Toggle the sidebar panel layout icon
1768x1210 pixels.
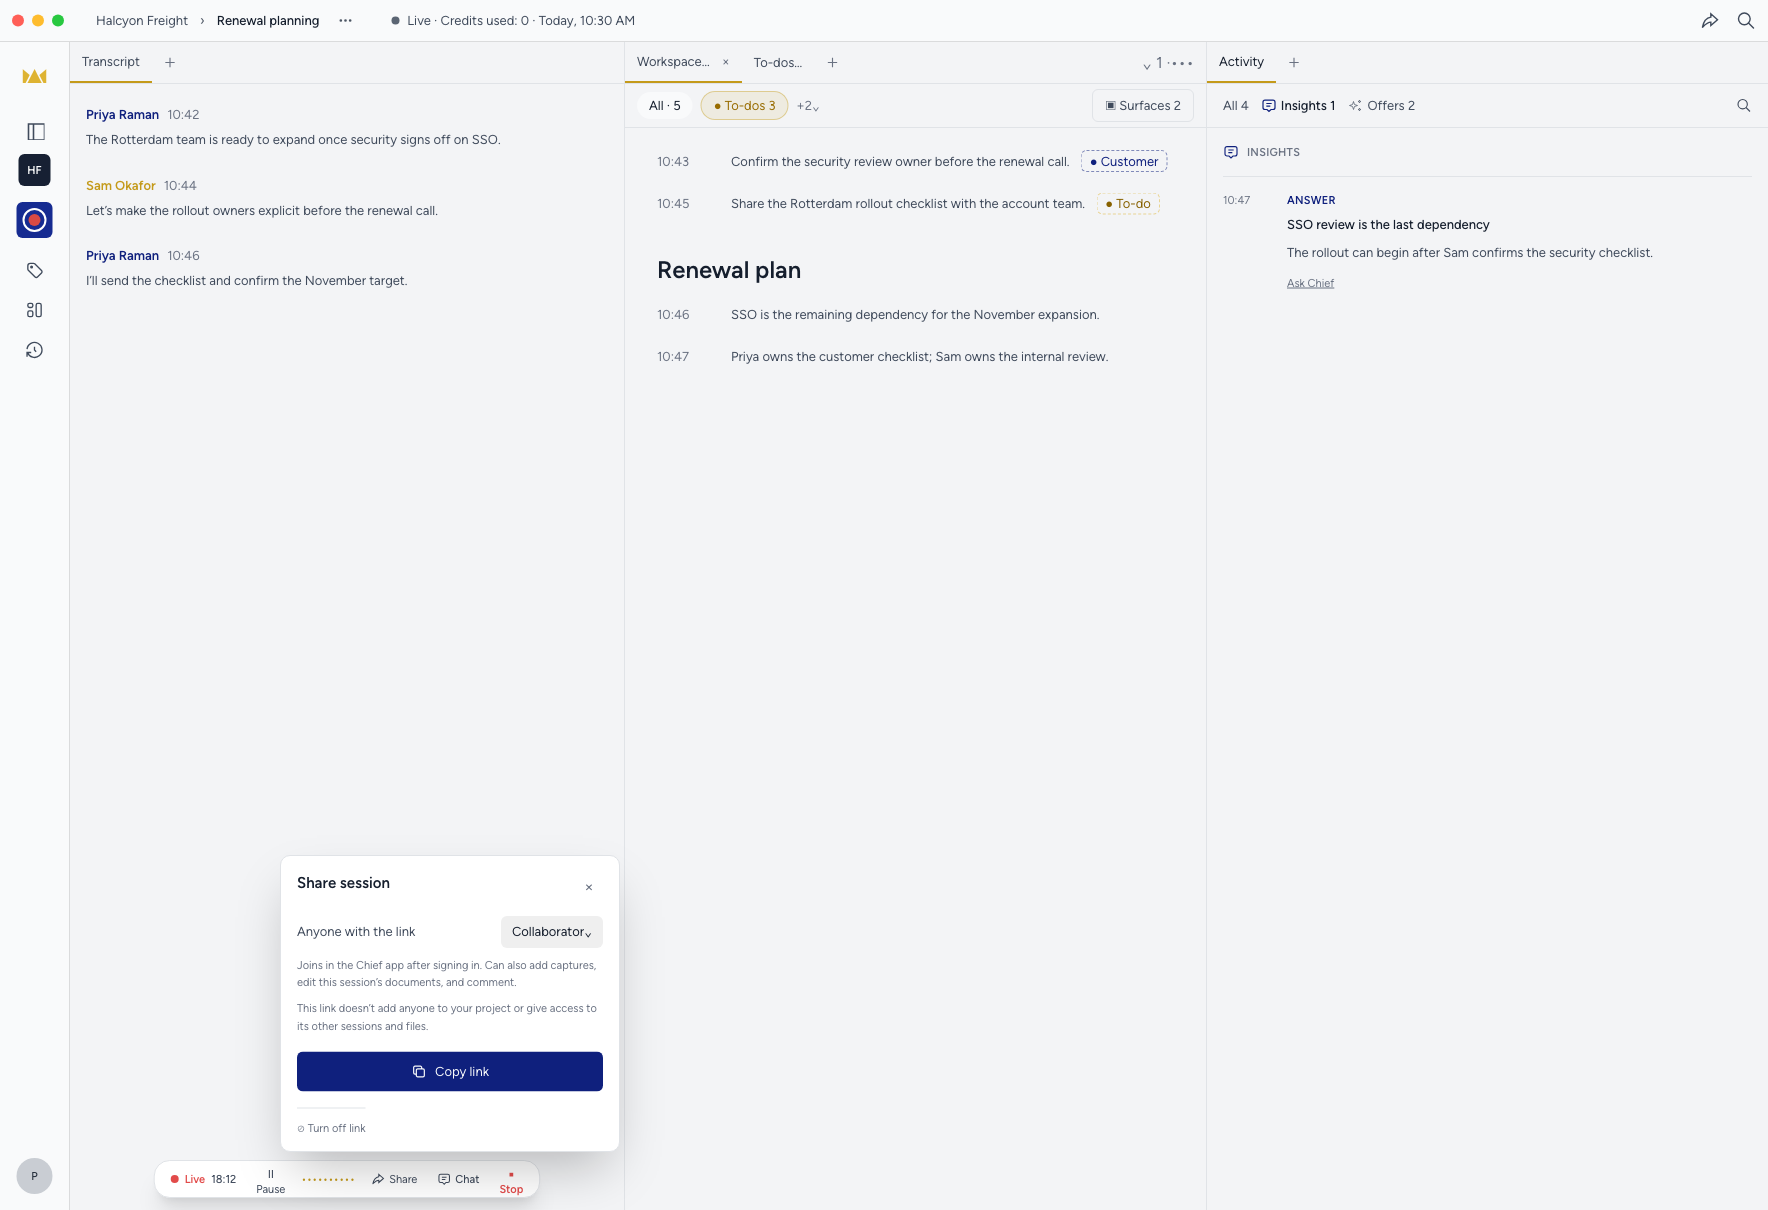point(36,131)
